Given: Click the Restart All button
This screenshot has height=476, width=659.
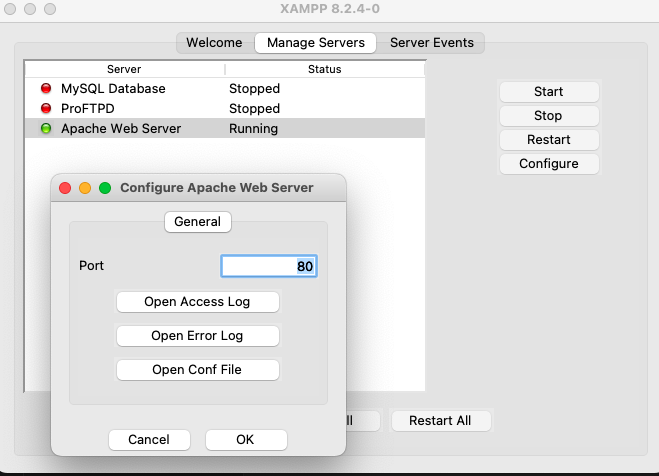Looking at the screenshot, I should pyautogui.click(x=440, y=421).
